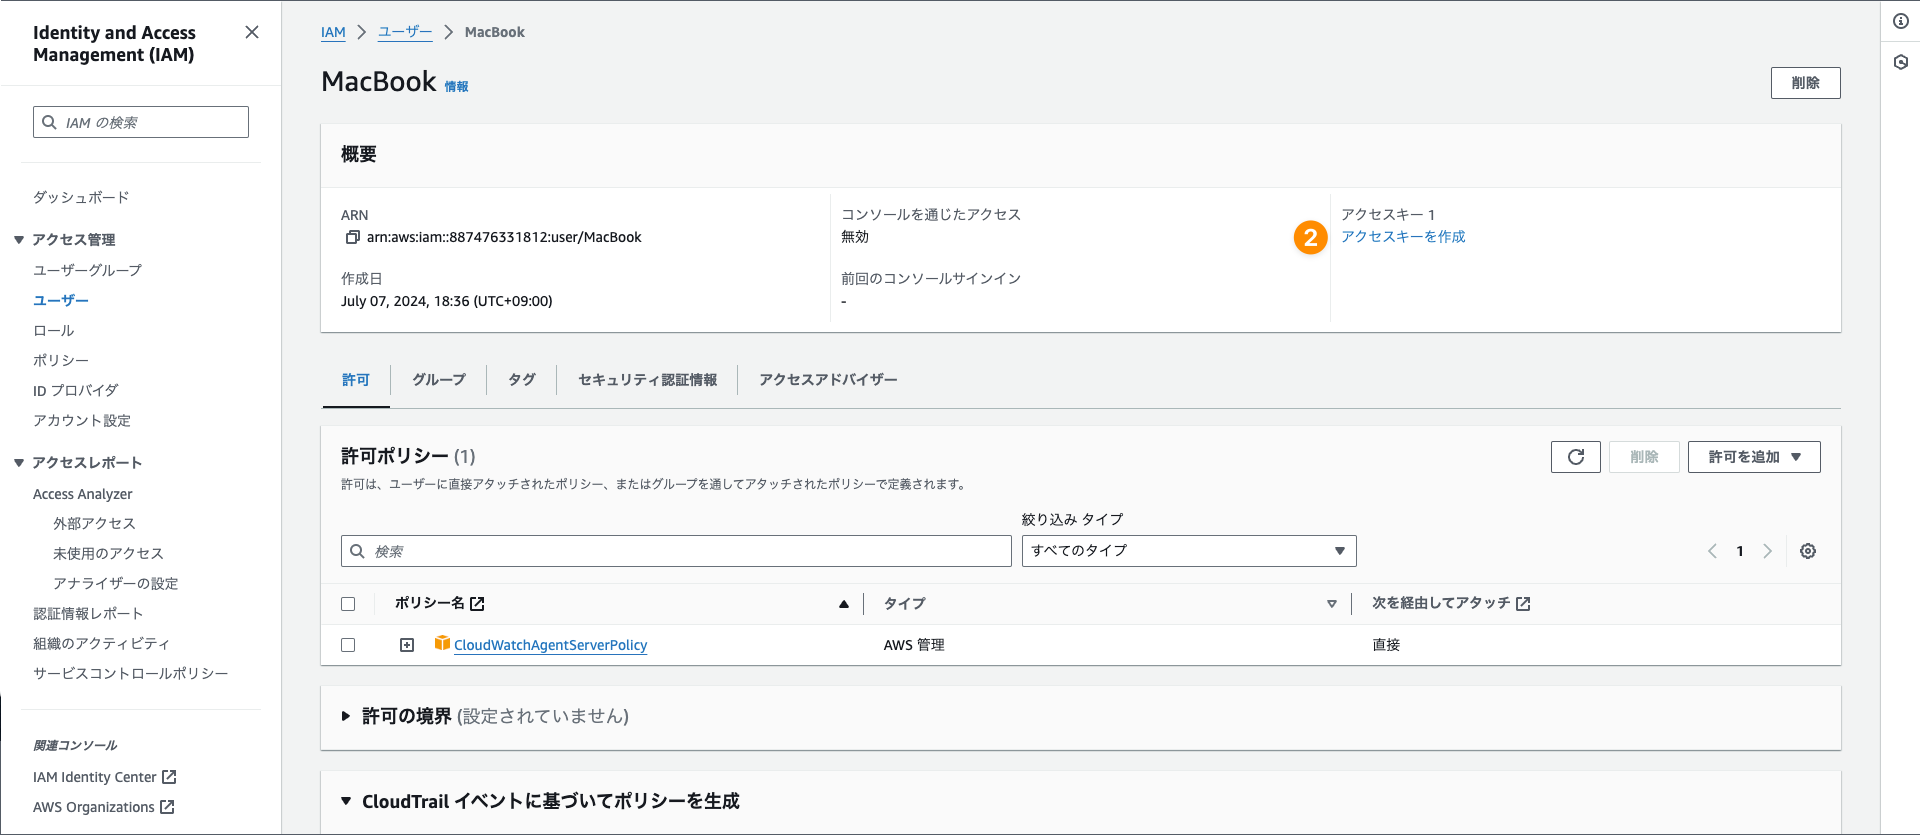This screenshot has height=835, width=1920.
Task: Switch to the アクセスアドバイザー tab
Action: pyautogui.click(x=828, y=380)
